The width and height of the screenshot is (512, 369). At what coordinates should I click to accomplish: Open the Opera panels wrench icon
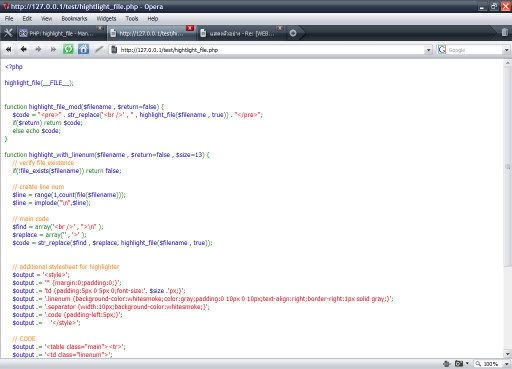pos(8,33)
